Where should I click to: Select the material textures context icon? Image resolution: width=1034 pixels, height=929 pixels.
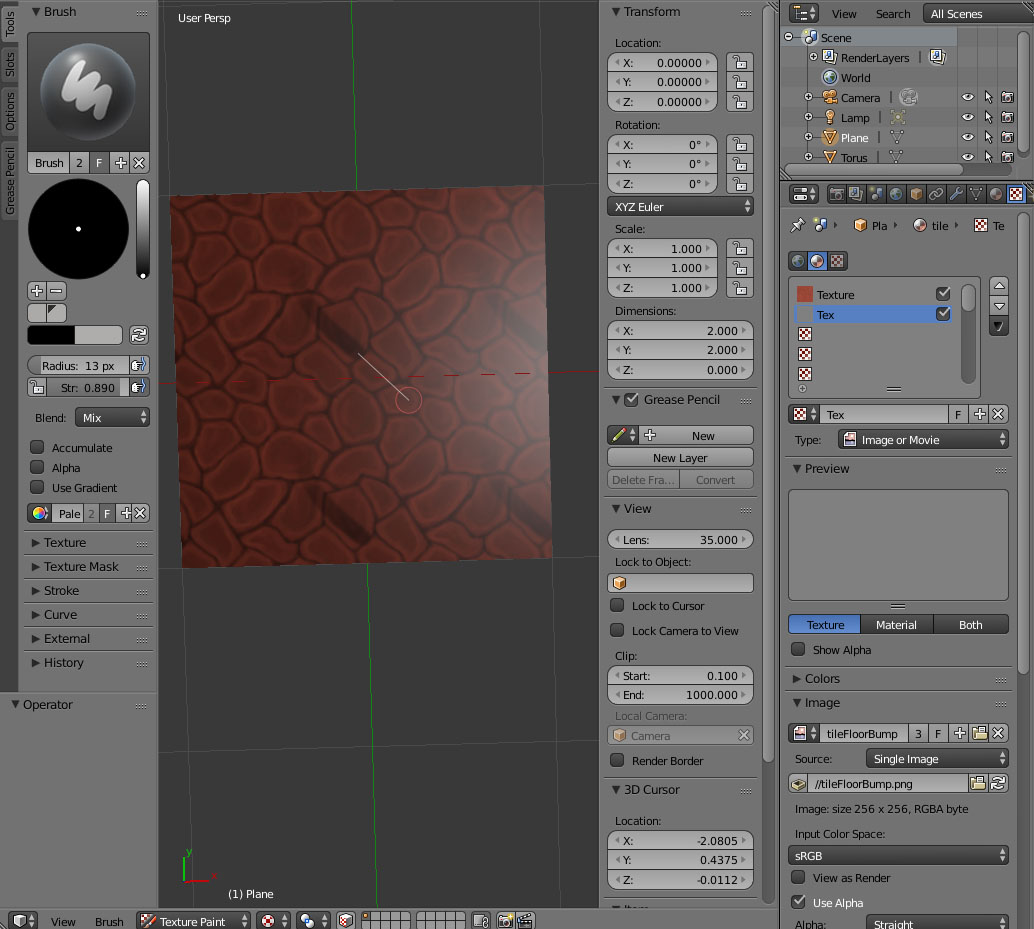tap(818, 261)
